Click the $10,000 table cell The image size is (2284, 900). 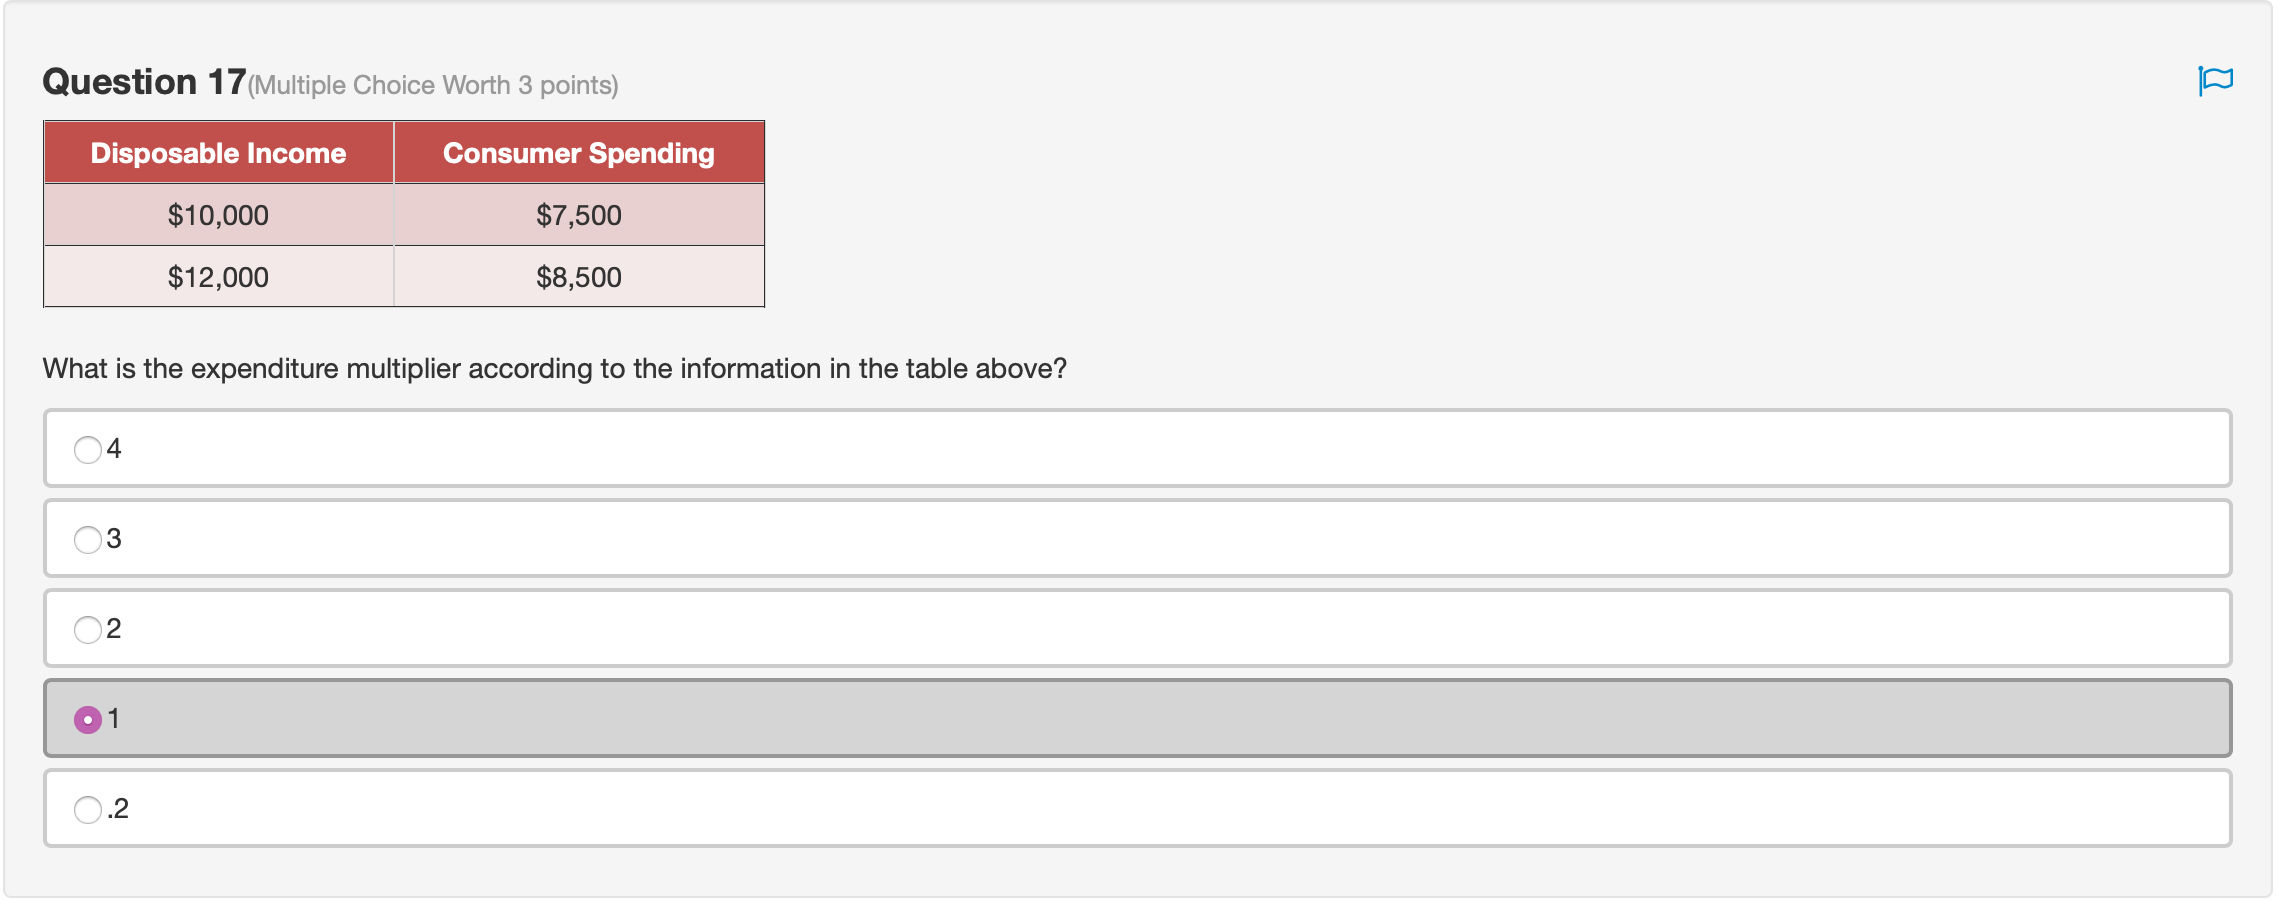pyautogui.click(x=218, y=215)
